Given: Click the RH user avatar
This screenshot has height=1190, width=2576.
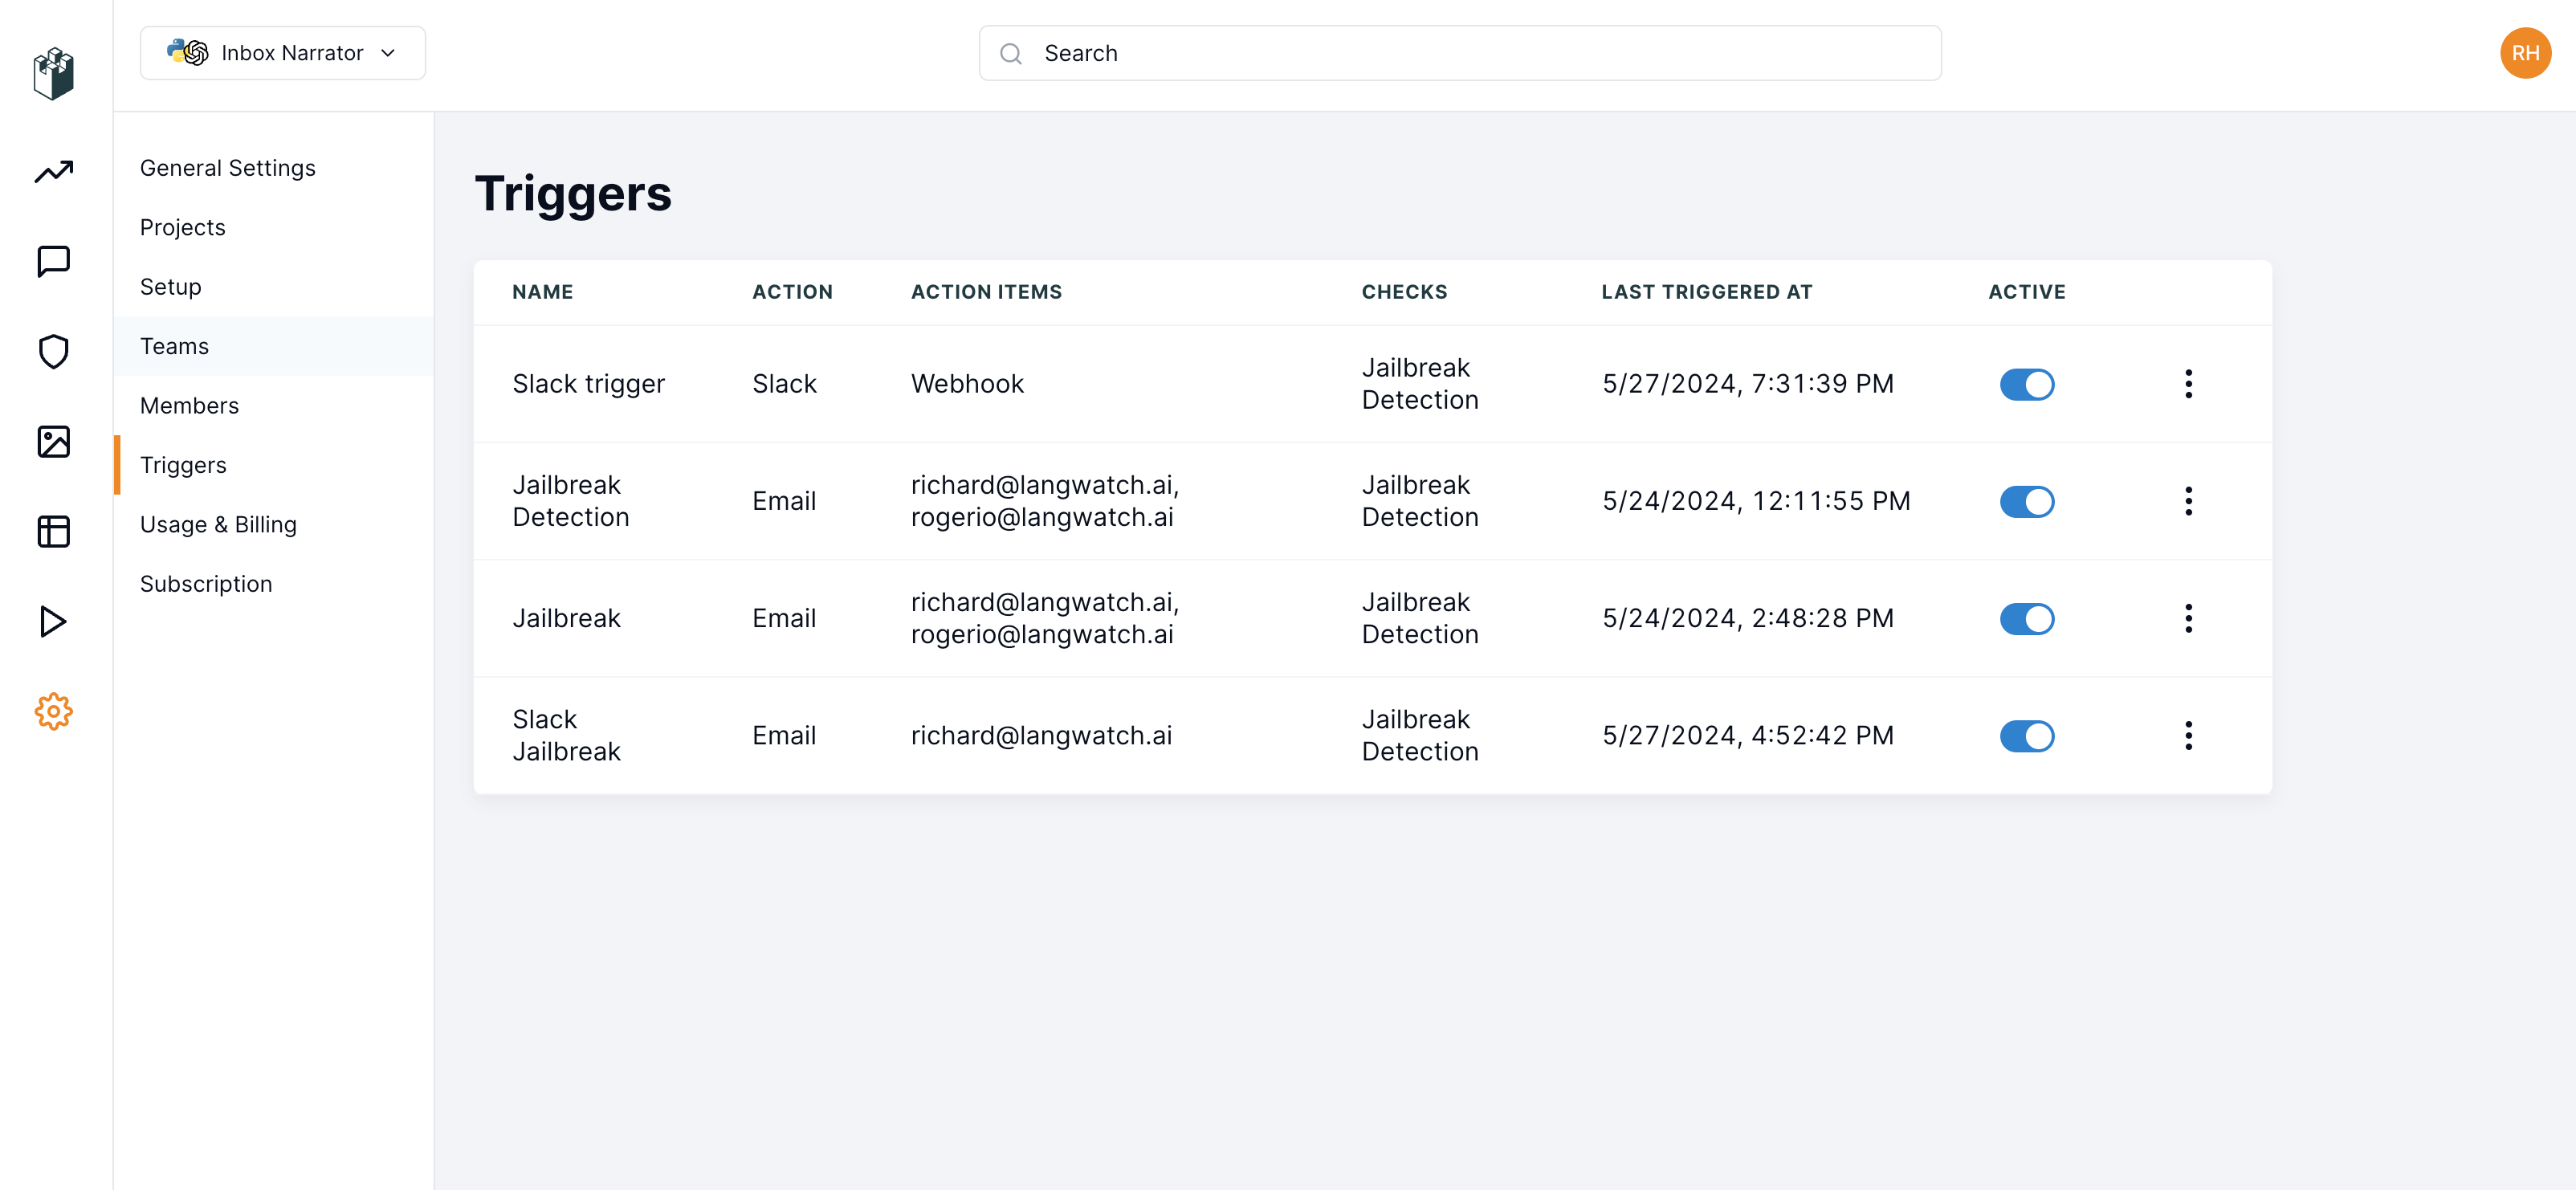Looking at the screenshot, I should pyautogui.click(x=2525, y=53).
